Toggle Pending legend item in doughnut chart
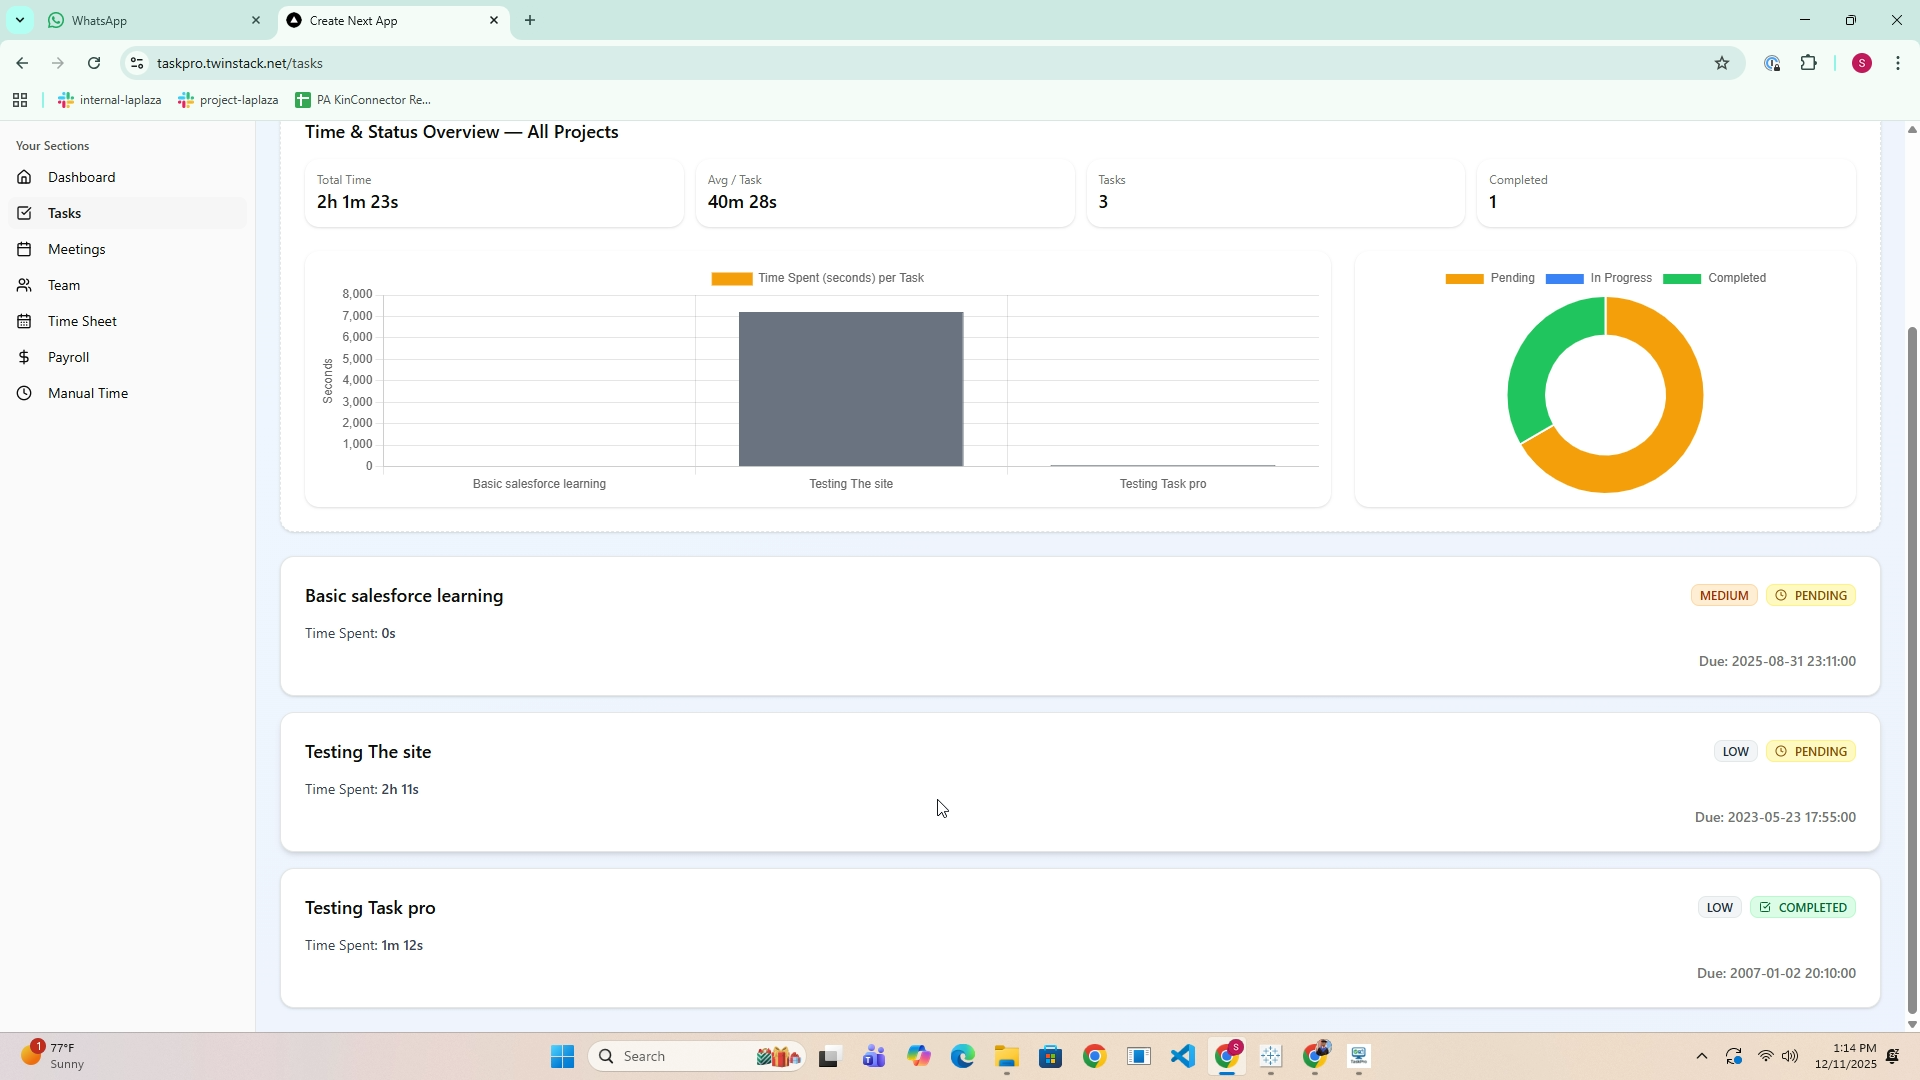The height and width of the screenshot is (1080, 1920). coord(1490,279)
